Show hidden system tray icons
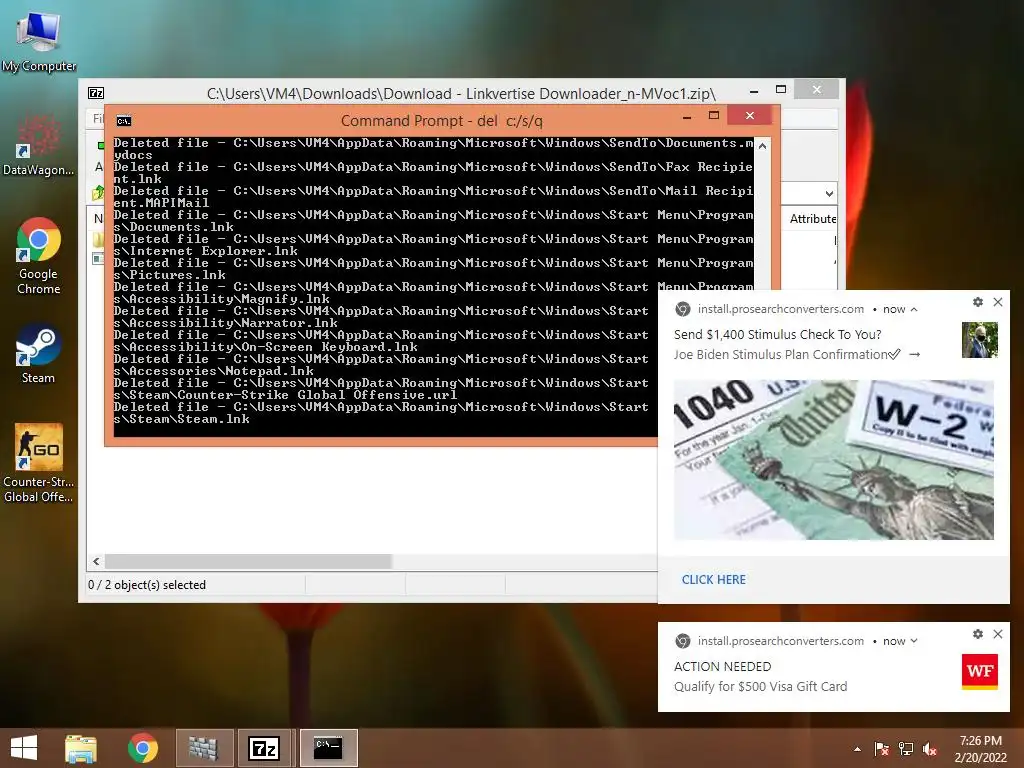 tap(857, 749)
